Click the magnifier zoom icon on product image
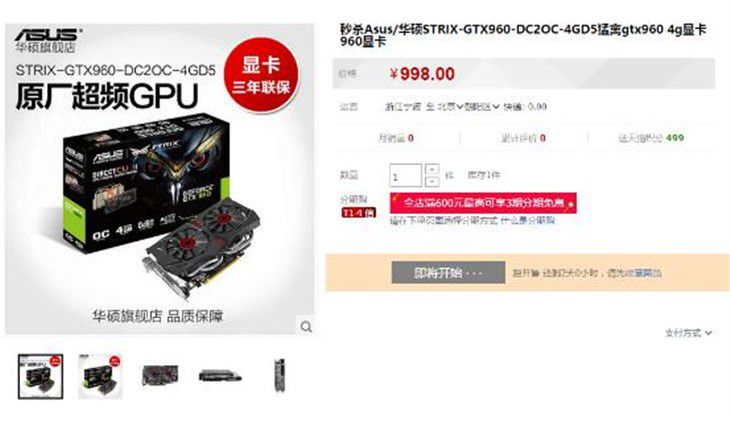 306,326
